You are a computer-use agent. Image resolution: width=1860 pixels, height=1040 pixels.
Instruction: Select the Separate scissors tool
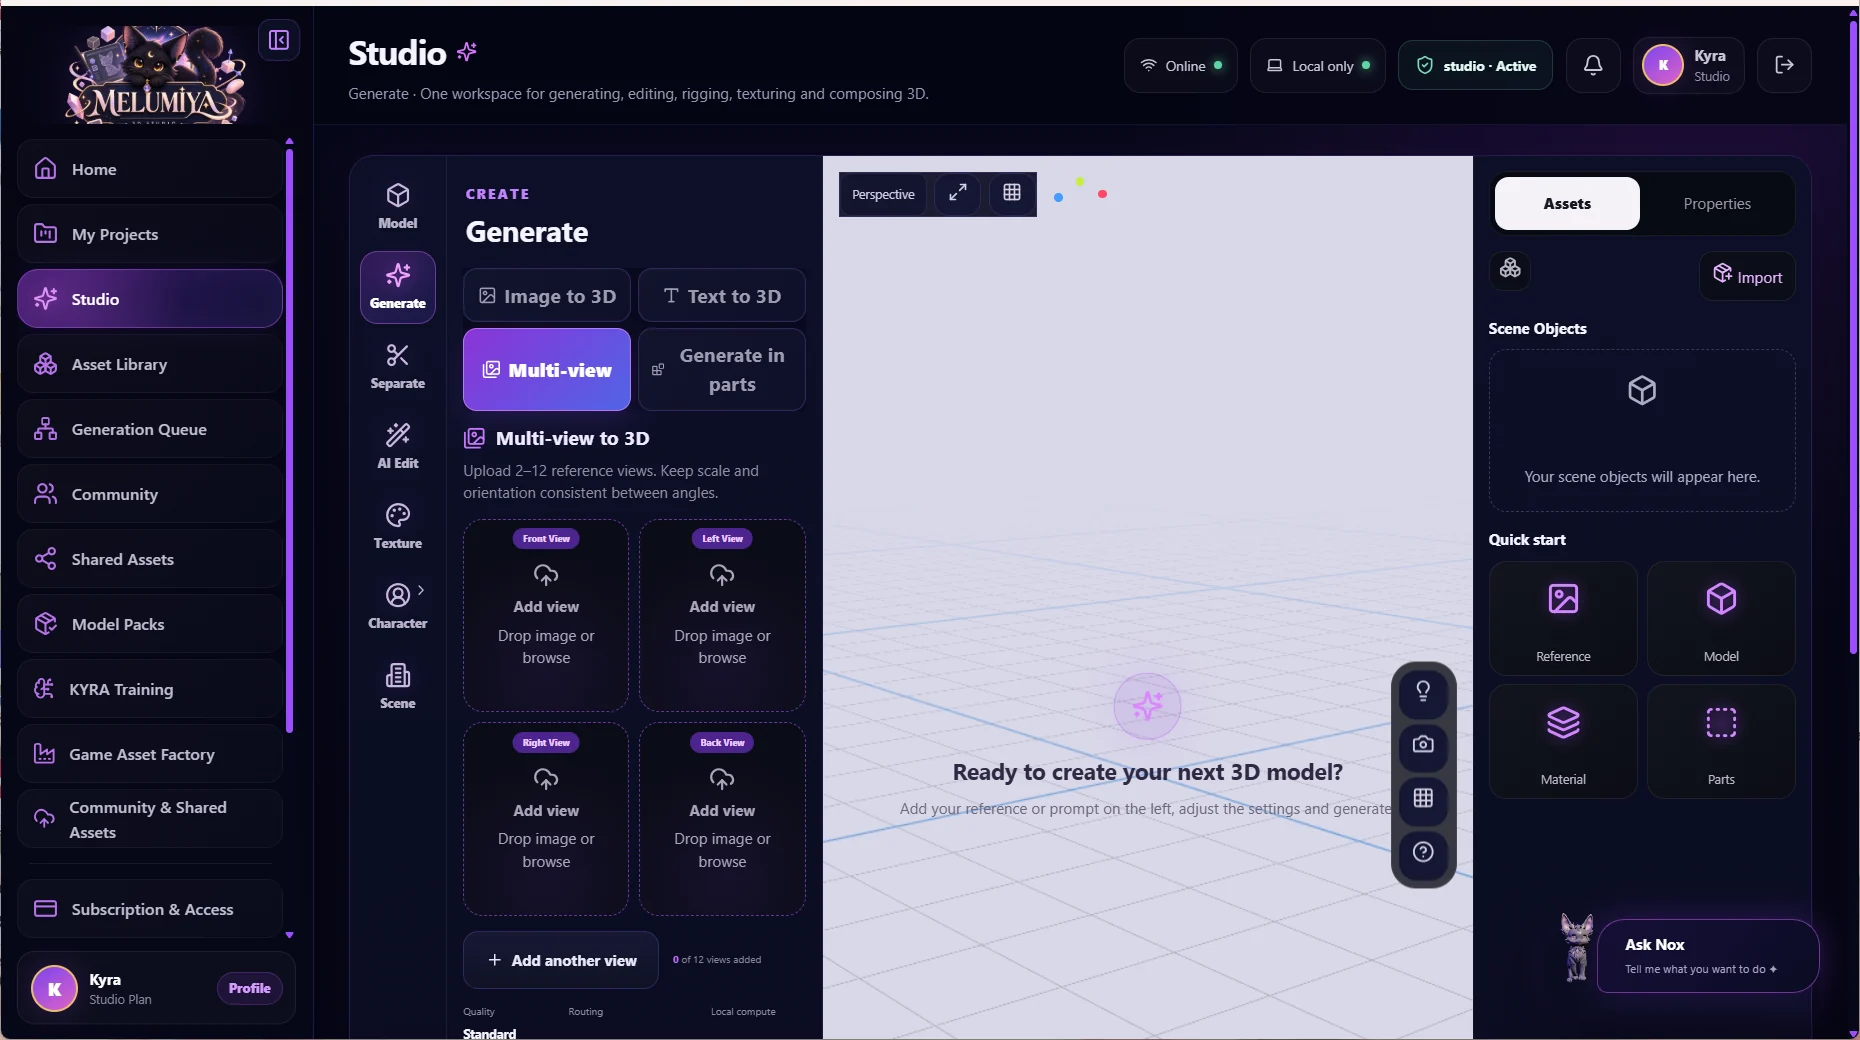[398, 366]
